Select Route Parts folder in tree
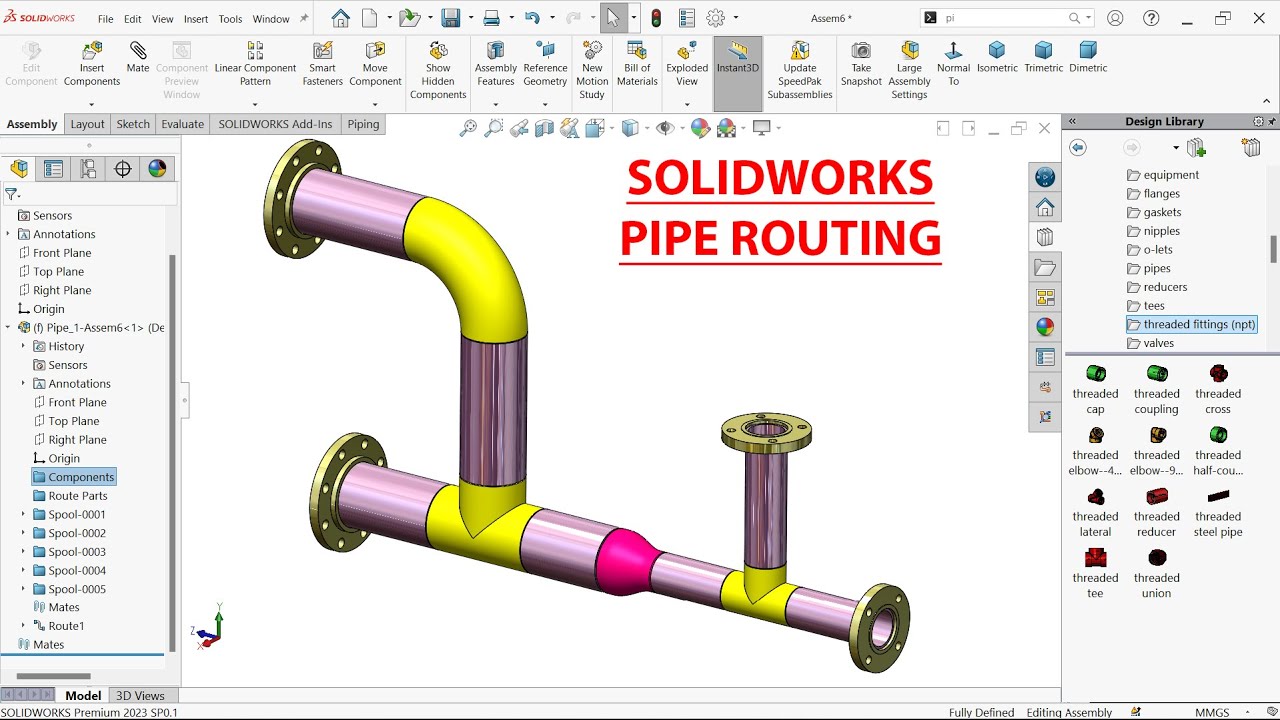 [70, 496]
